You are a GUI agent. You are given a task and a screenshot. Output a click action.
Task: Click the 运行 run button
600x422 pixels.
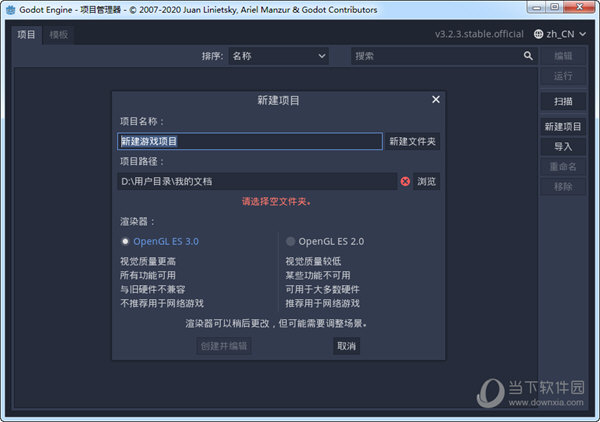[x=563, y=76]
